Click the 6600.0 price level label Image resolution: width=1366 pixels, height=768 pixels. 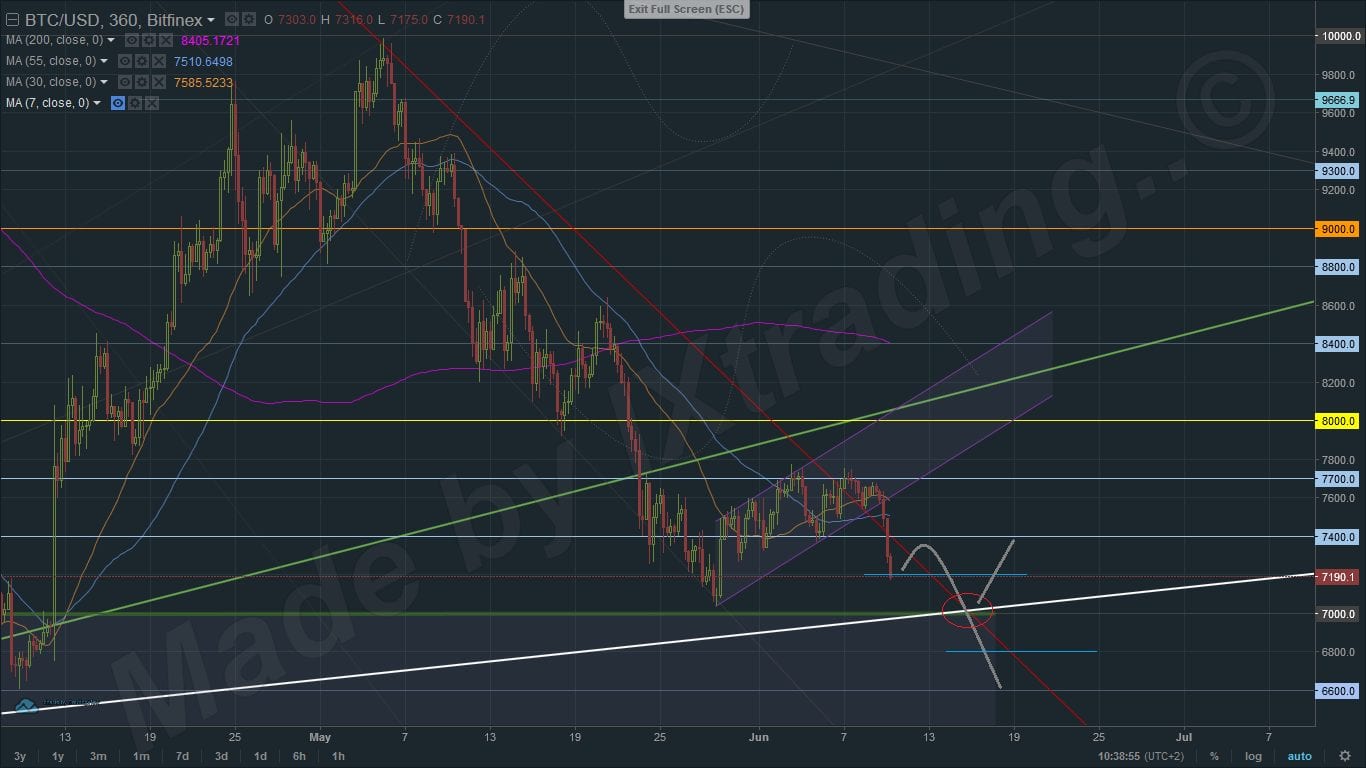[x=1338, y=691]
